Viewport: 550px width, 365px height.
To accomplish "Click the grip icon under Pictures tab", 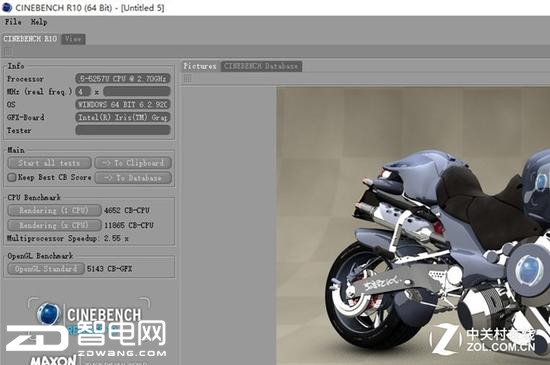I will click(x=188, y=79).
